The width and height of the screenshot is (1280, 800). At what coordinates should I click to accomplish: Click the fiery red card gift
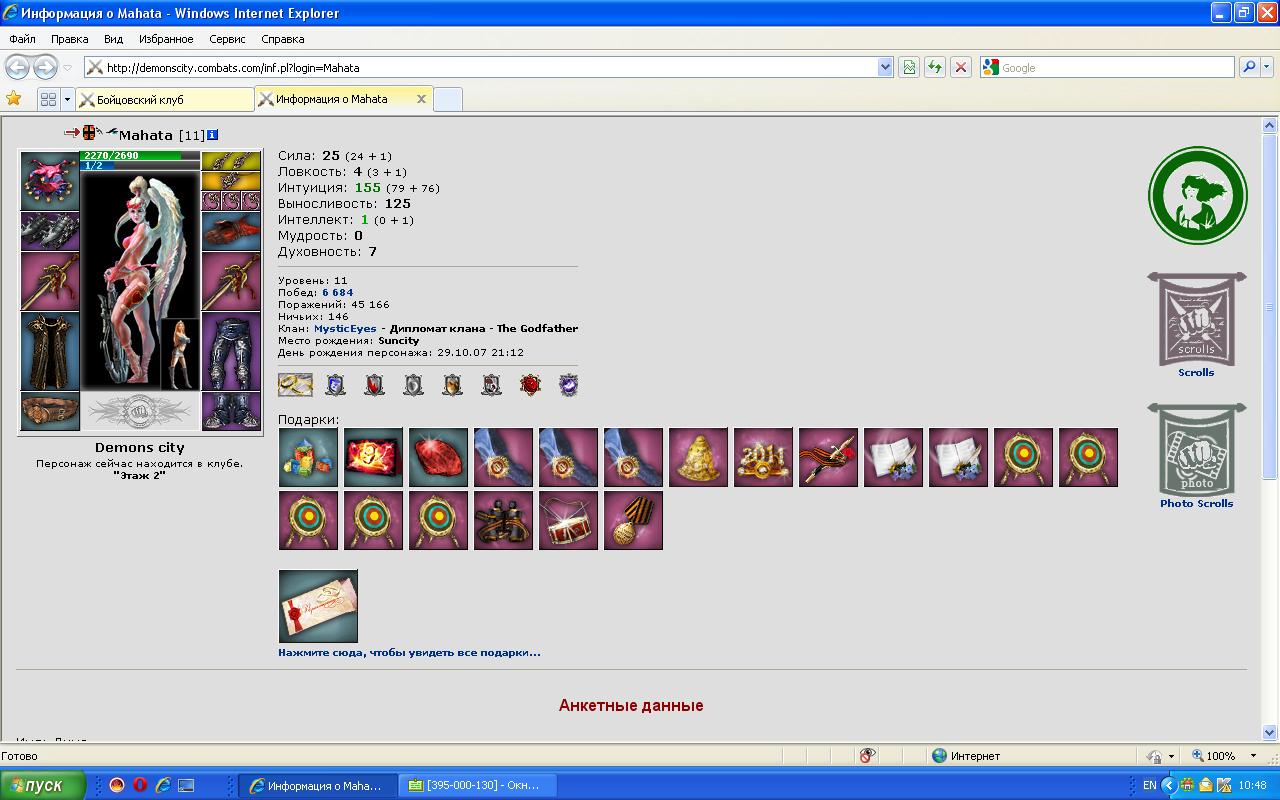(x=373, y=458)
